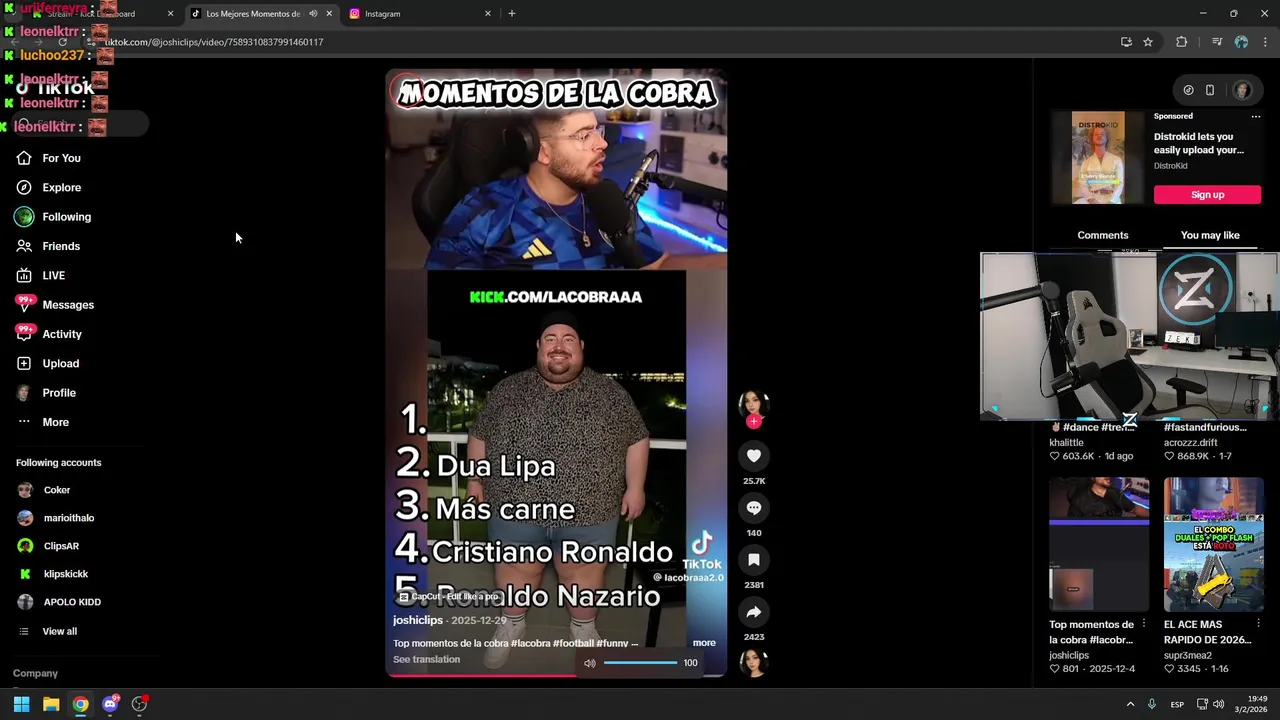Open the sponsored ad options menu
Image resolution: width=1280 pixels, height=720 pixels.
click(1256, 116)
